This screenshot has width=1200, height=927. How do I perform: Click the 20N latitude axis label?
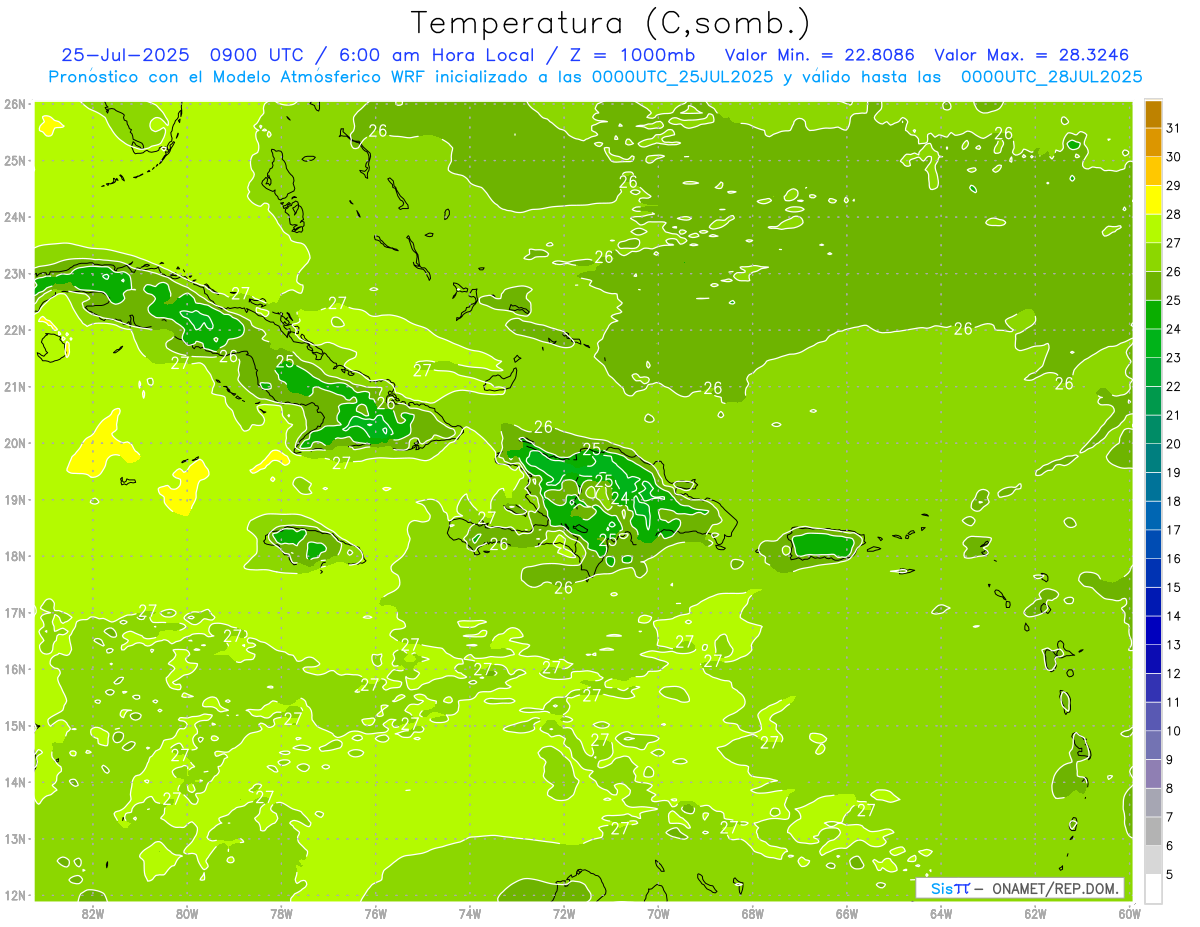click(15, 443)
